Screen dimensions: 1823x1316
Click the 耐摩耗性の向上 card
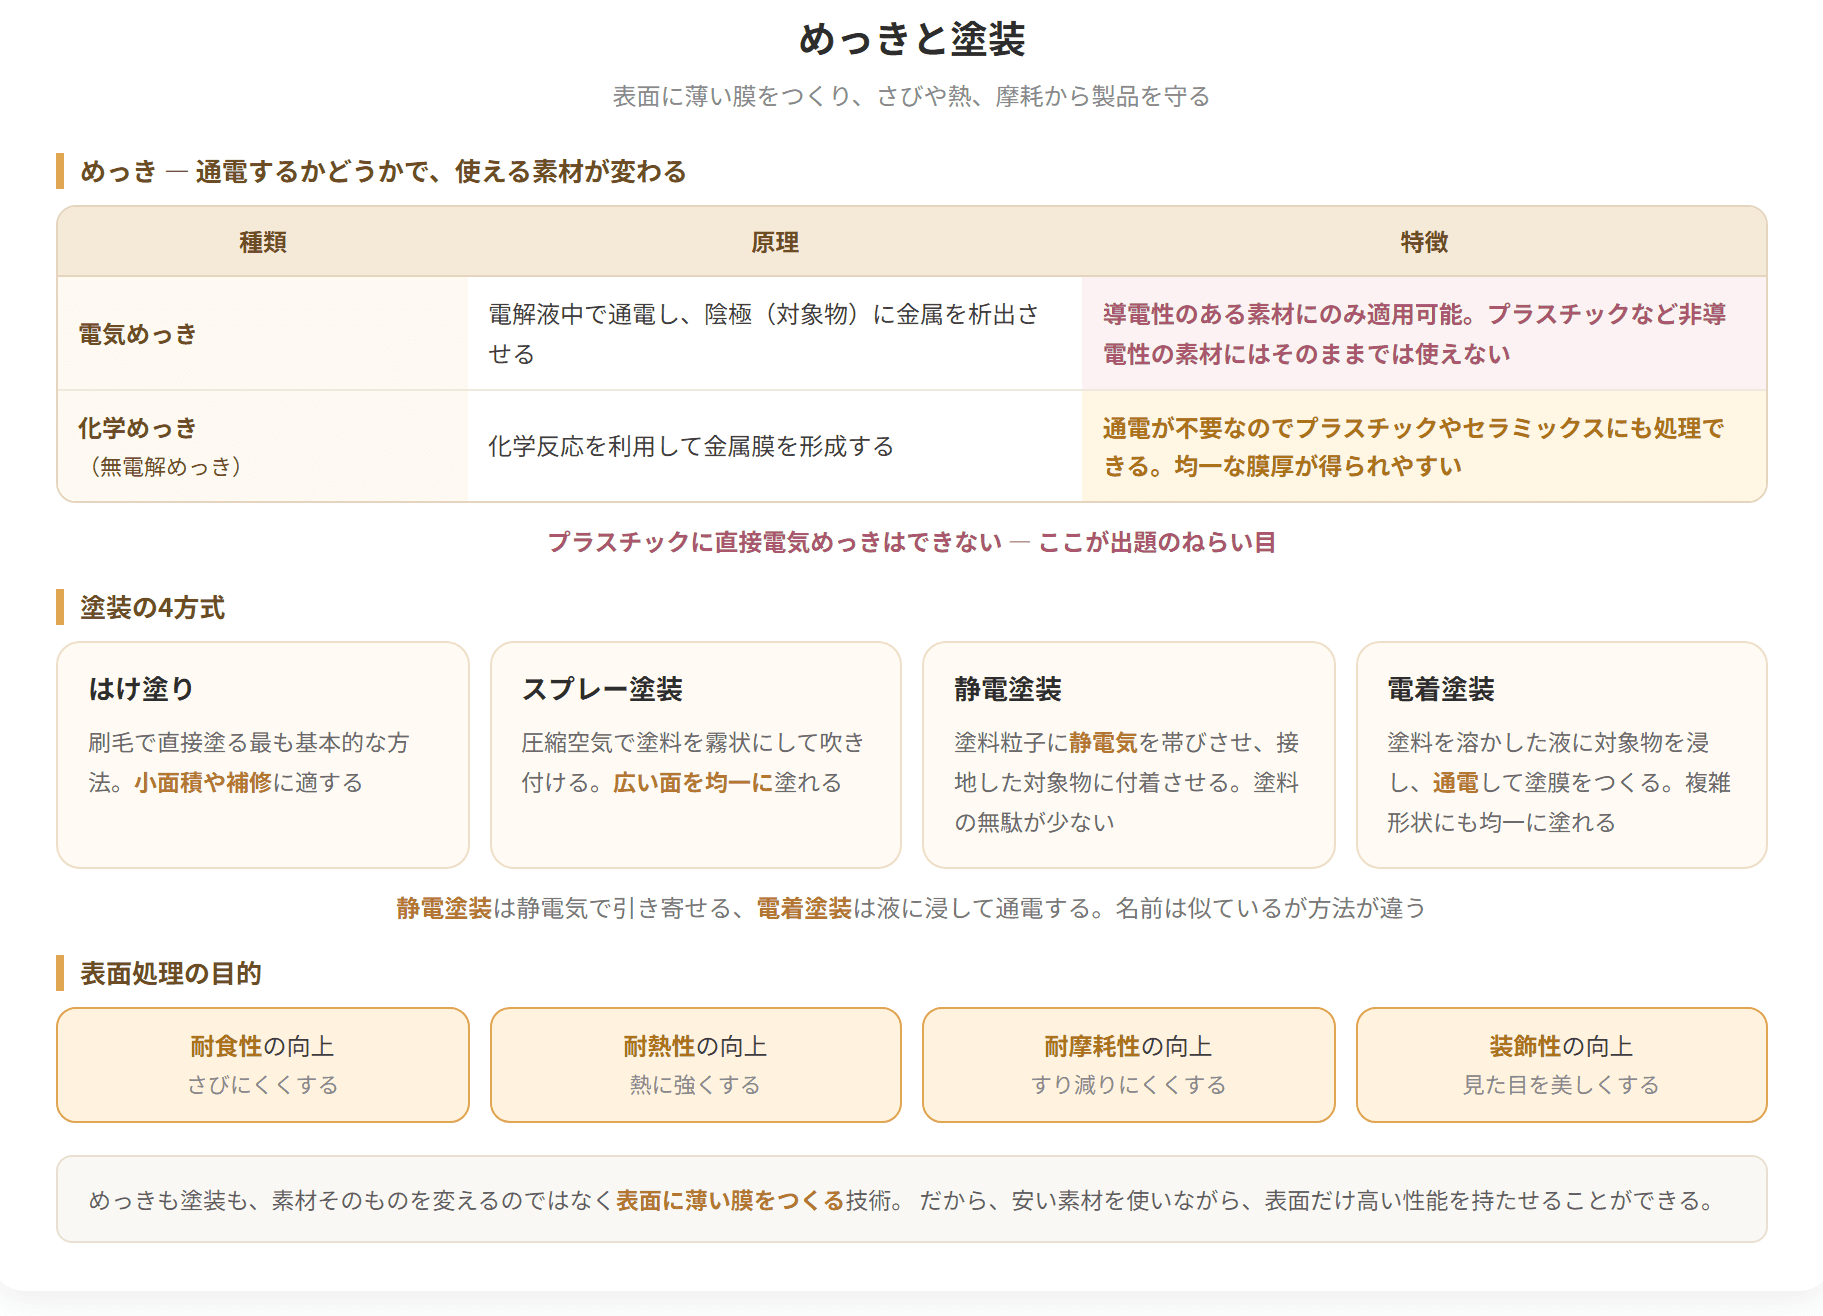pyautogui.click(x=1129, y=1065)
